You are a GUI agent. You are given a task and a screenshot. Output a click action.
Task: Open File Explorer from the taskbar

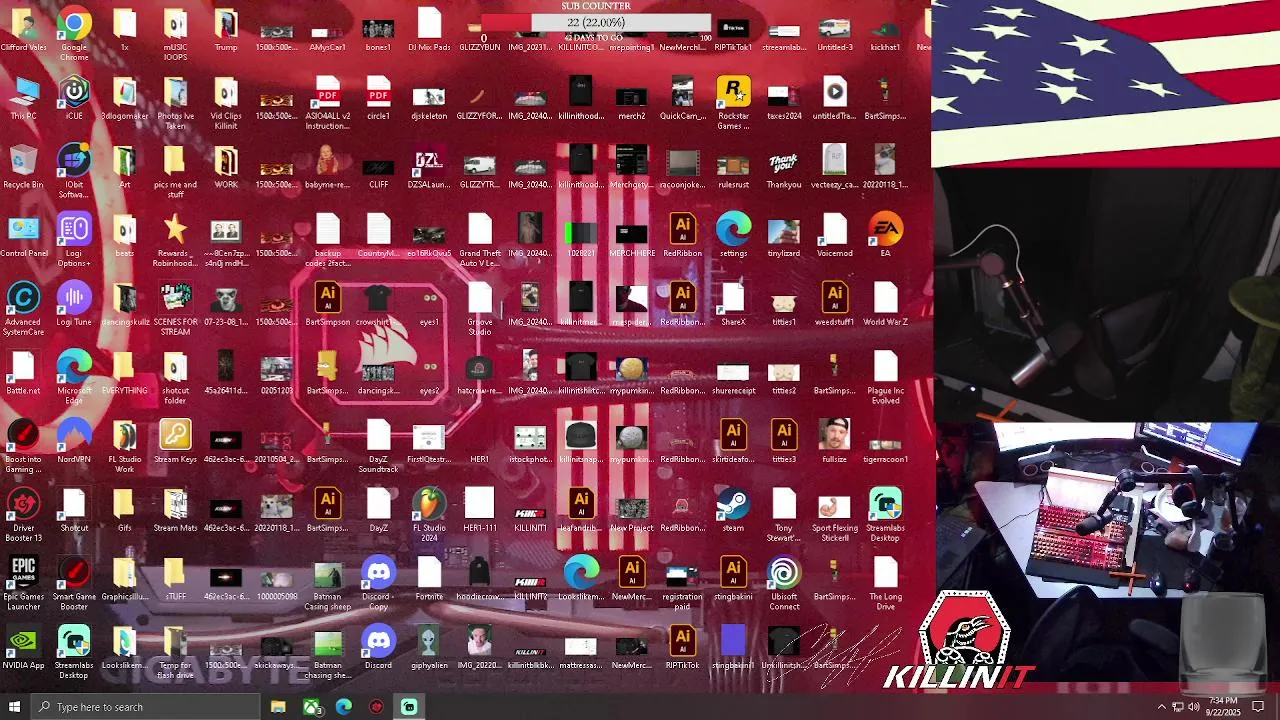tap(278, 707)
